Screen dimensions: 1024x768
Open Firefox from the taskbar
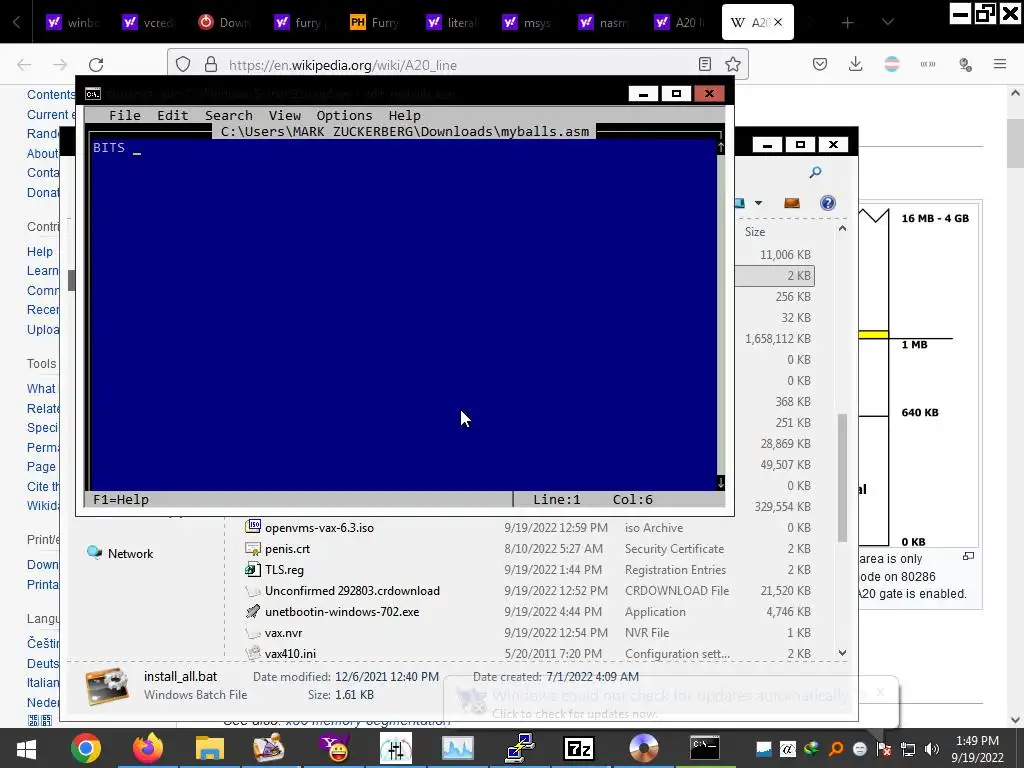coord(148,748)
